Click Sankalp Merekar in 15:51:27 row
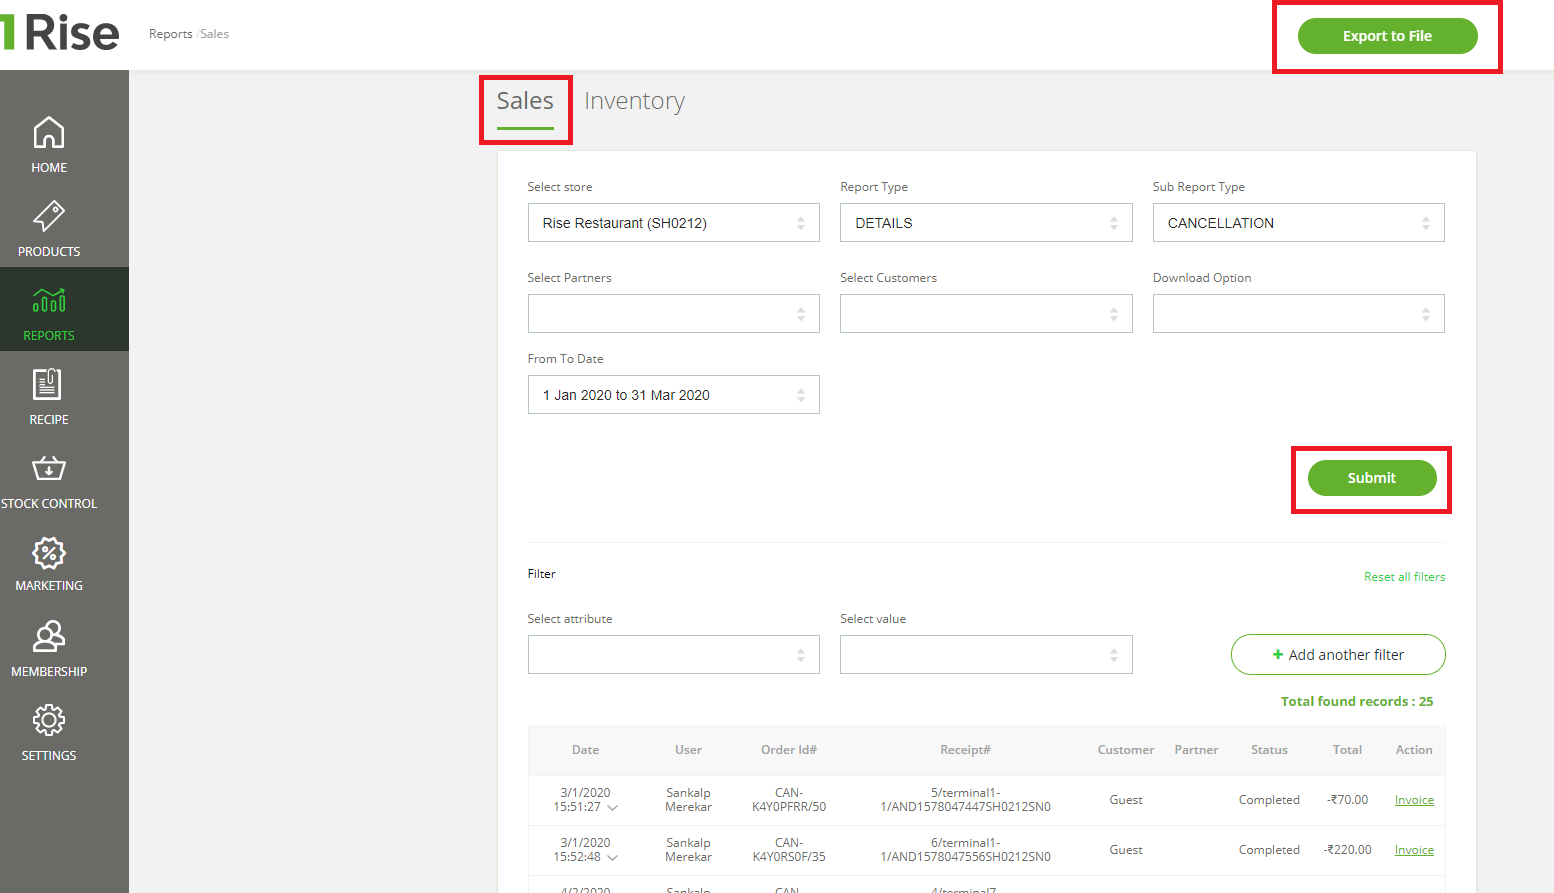 click(x=688, y=800)
